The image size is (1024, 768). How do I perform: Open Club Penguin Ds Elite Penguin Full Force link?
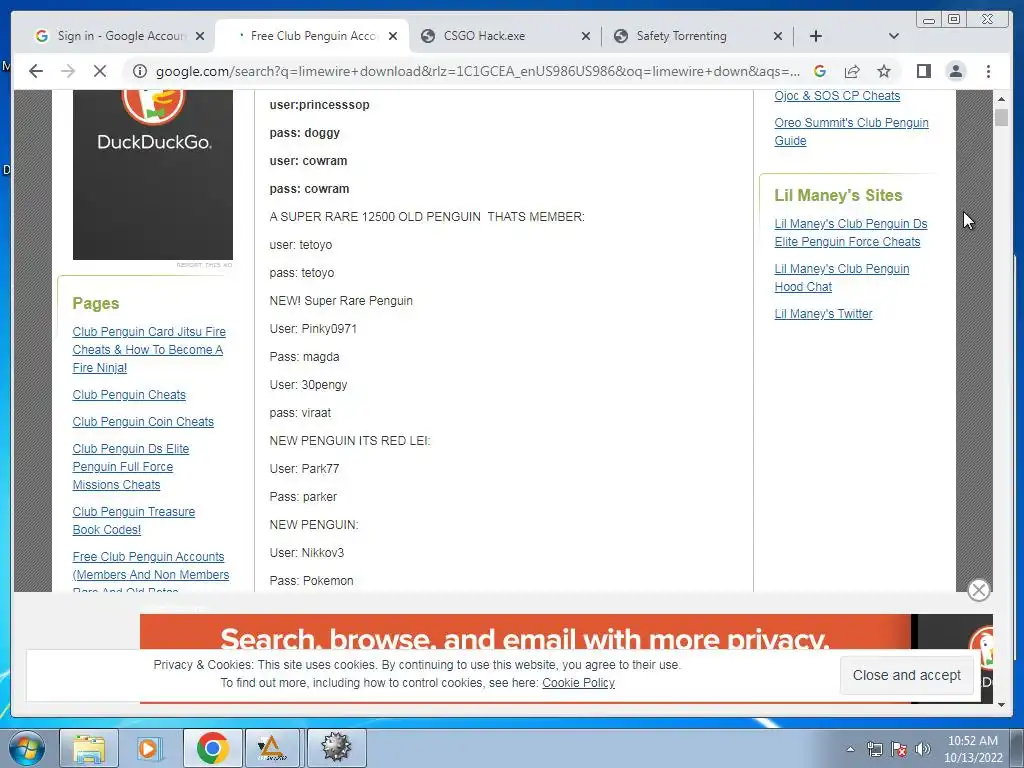coord(131,466)
